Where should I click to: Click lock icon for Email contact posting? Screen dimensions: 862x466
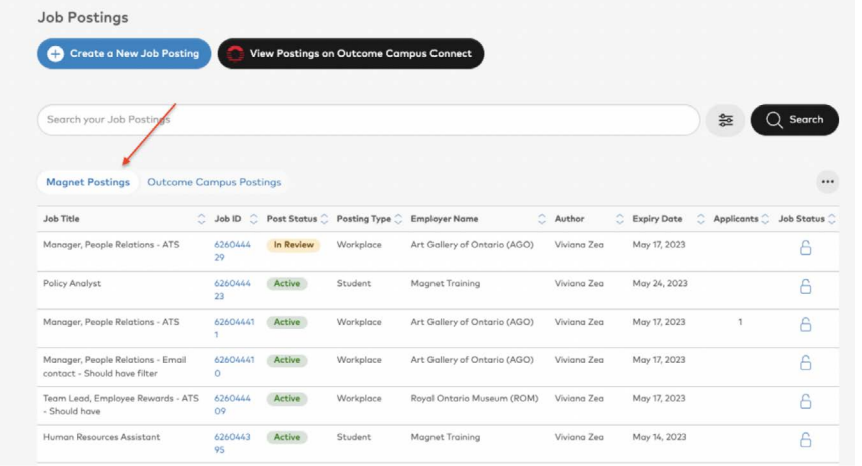(x=805, y=363)
